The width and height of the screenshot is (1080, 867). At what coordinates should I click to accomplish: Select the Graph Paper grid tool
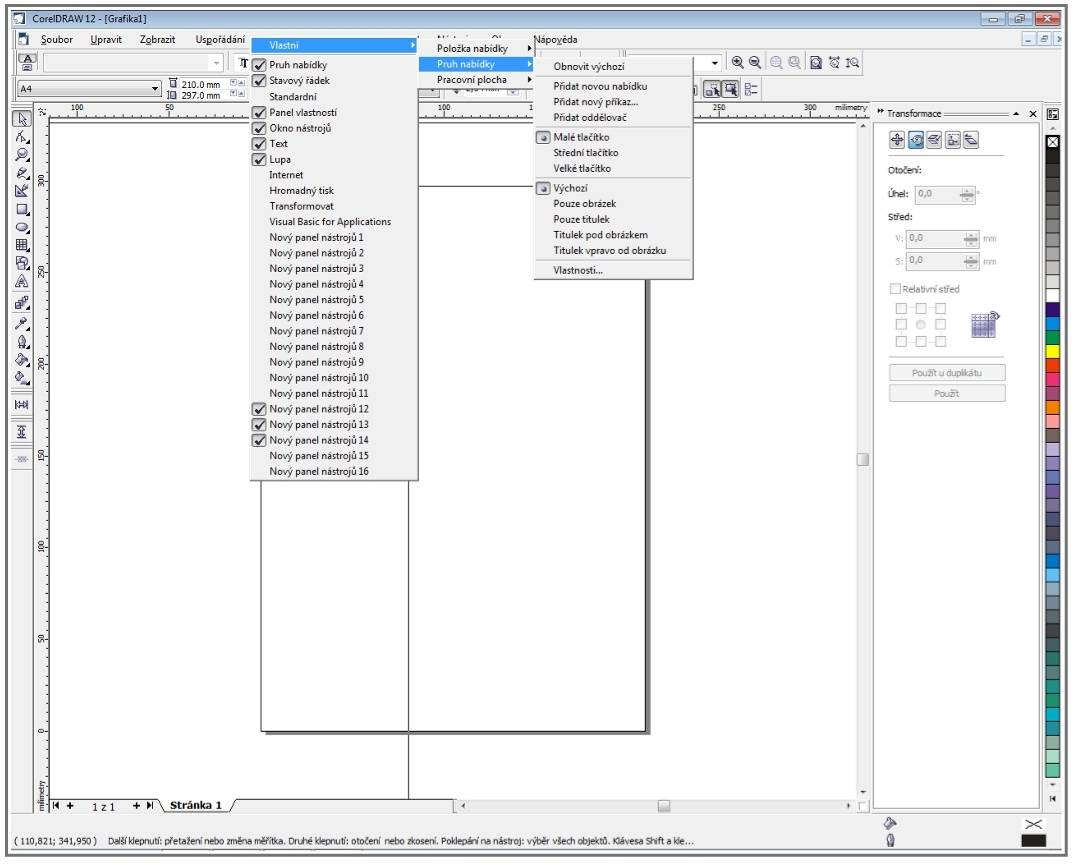pos(22,245)
